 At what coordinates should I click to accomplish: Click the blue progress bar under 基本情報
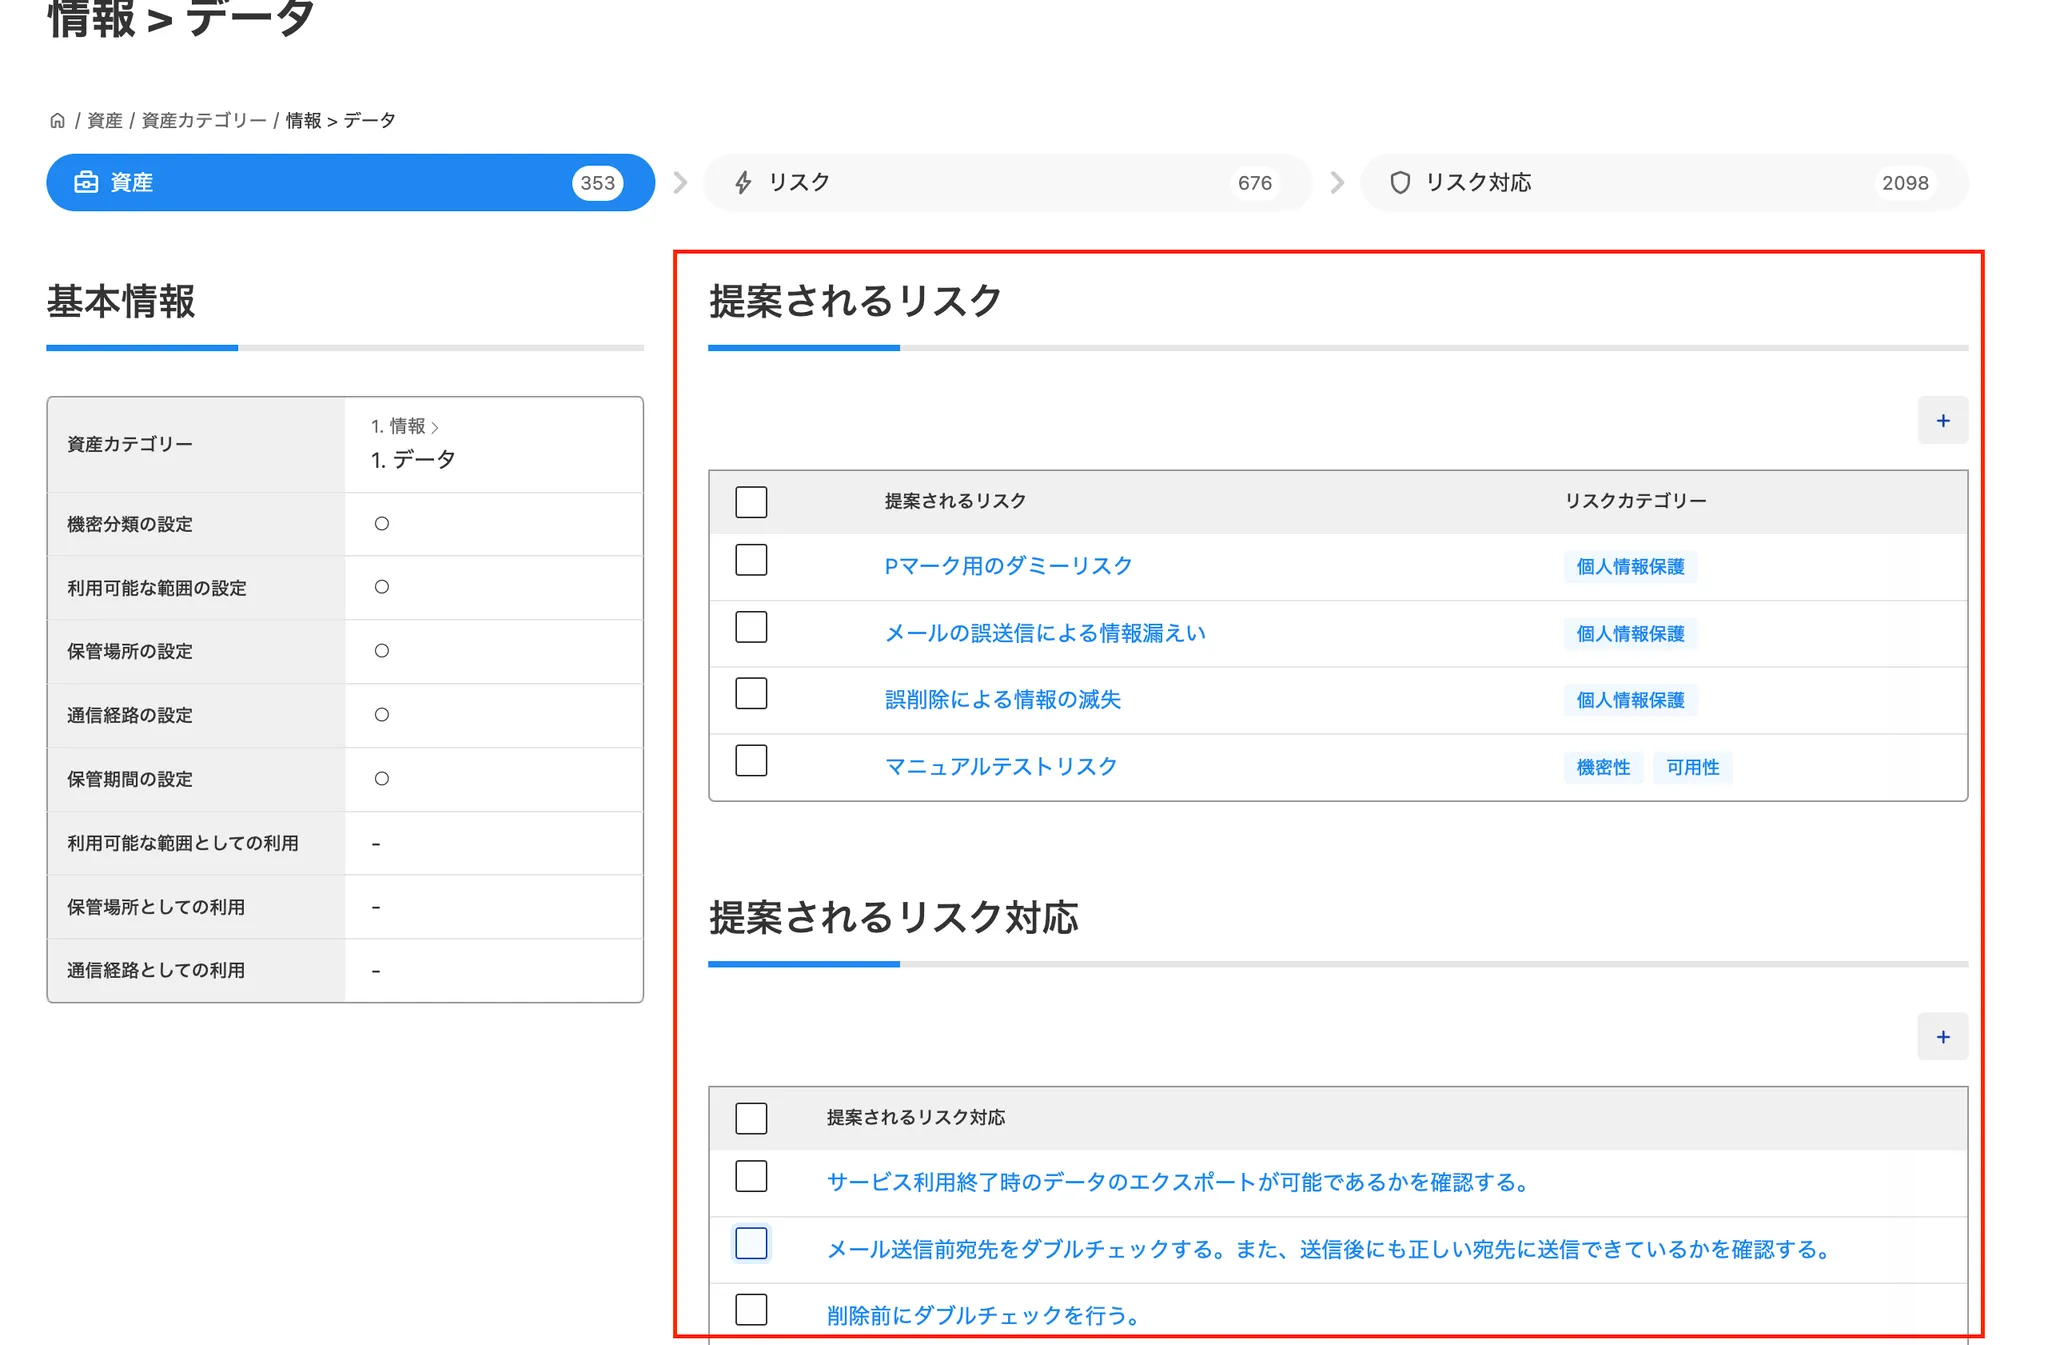pos(142,348)
